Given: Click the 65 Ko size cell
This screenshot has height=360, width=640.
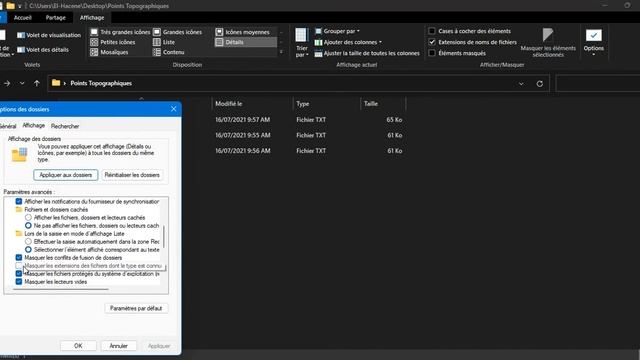Looking at the screenshot, I should click(x=394, y=120).
